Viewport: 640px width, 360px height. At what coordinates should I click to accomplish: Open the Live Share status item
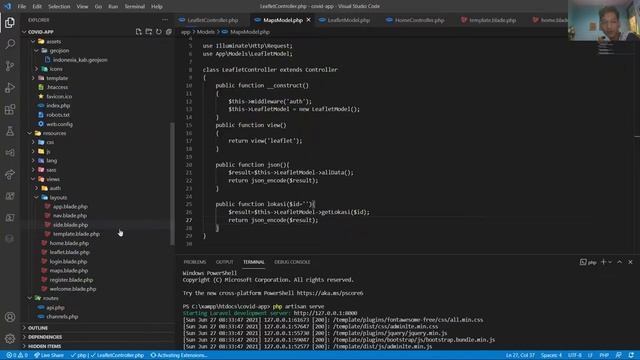point(49,356)
